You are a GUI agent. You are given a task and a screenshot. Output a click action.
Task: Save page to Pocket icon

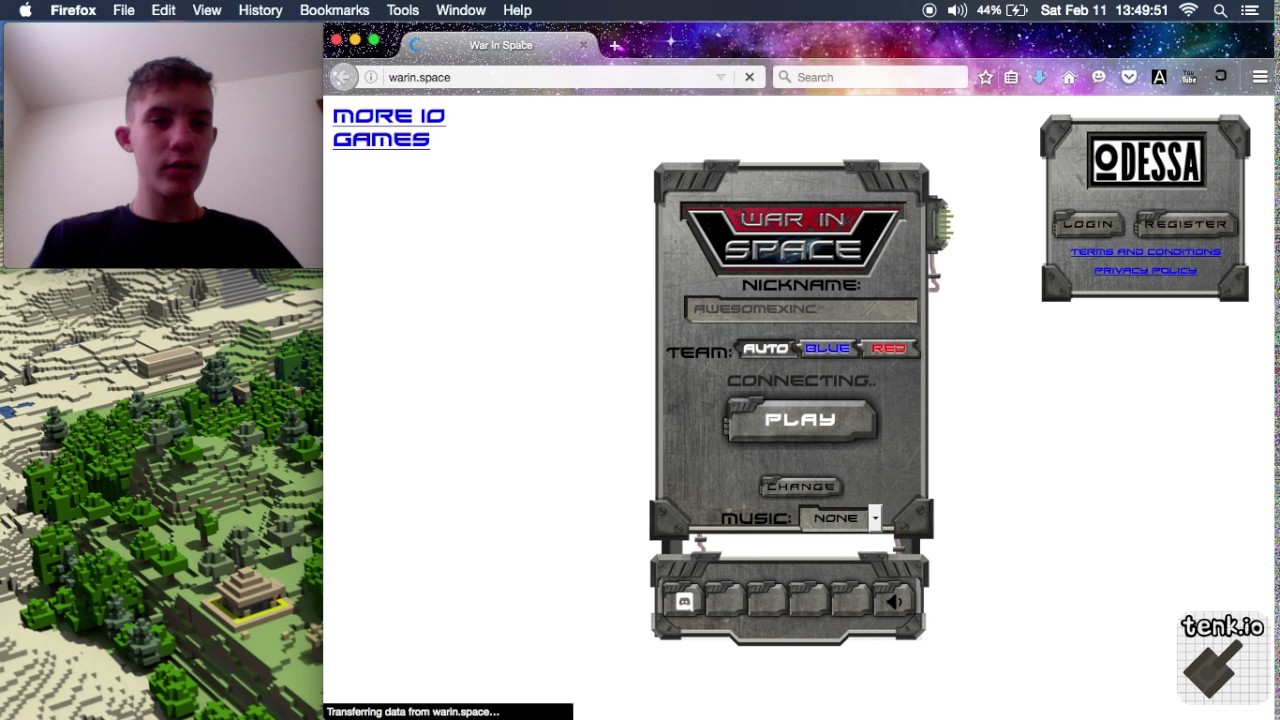point(1129,77)
